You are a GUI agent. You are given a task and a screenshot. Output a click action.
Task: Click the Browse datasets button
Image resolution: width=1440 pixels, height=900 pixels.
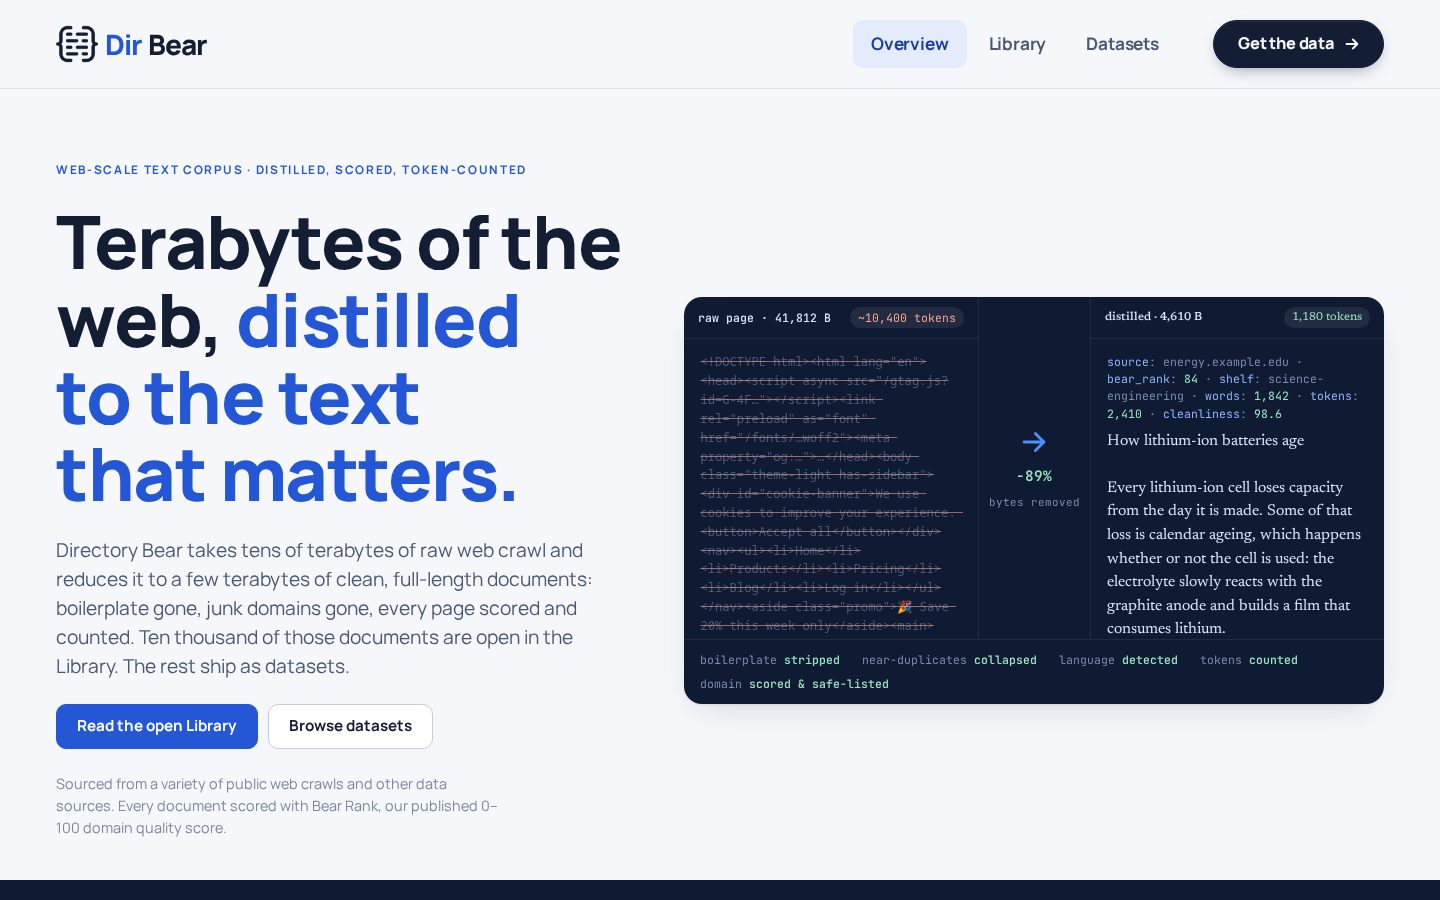(350, 726)
